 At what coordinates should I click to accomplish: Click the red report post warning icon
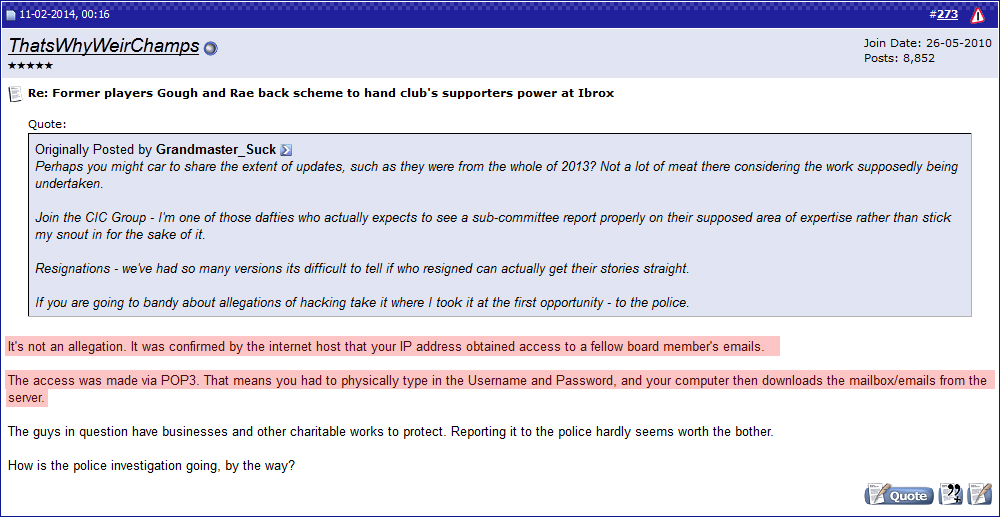pos(978,15)
